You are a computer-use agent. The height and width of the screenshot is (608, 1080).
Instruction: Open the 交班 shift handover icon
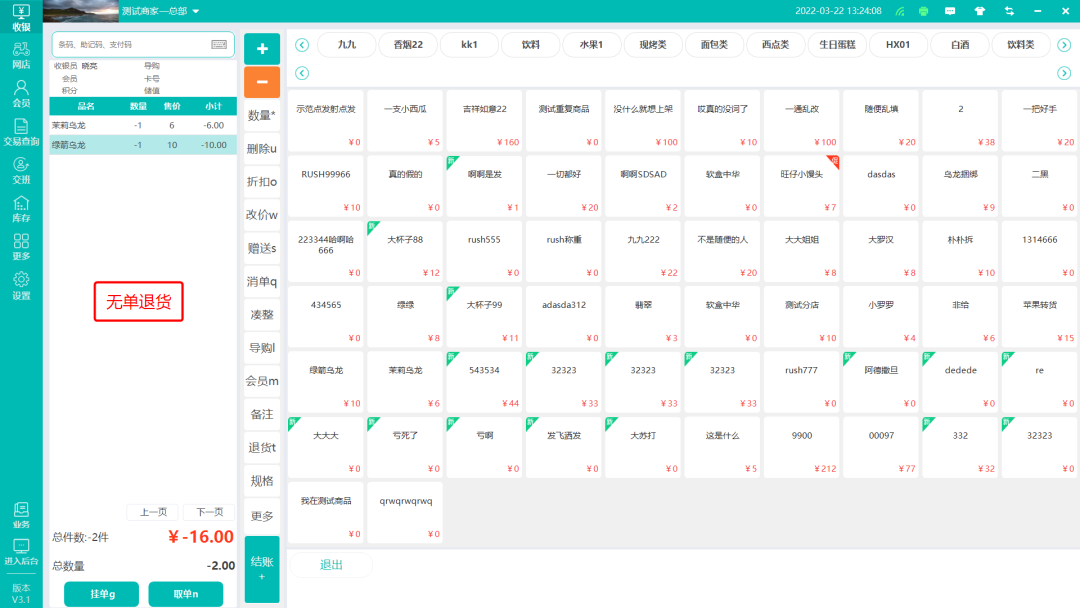coord(21,170)
